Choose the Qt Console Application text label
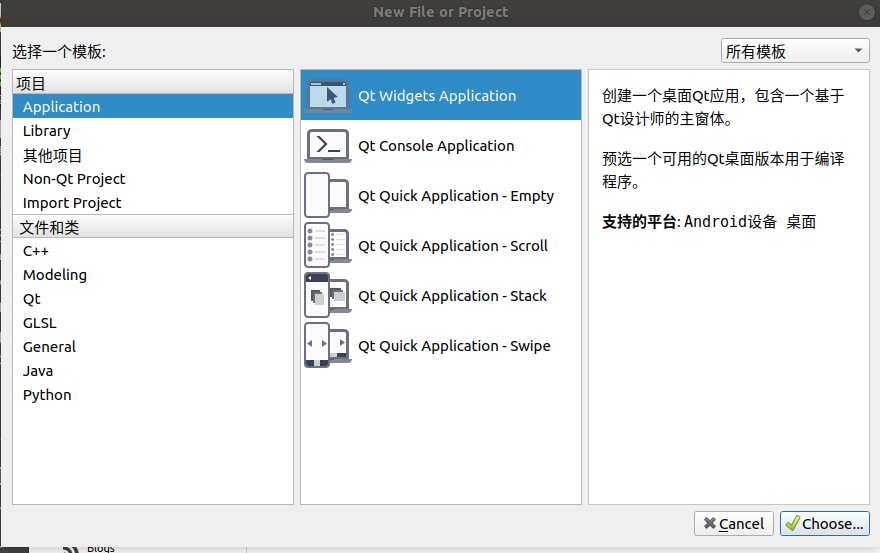The width and height of the screenshot is (880, 553). [x=436, y=146]
